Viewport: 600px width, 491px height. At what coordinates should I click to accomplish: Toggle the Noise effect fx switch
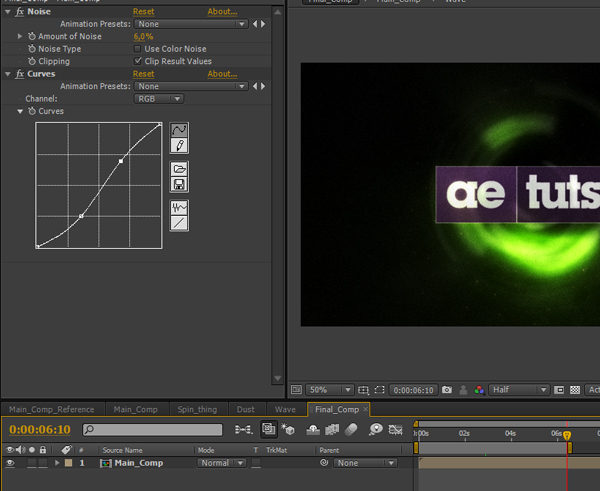pyautogui.click(x=20, y=11)
